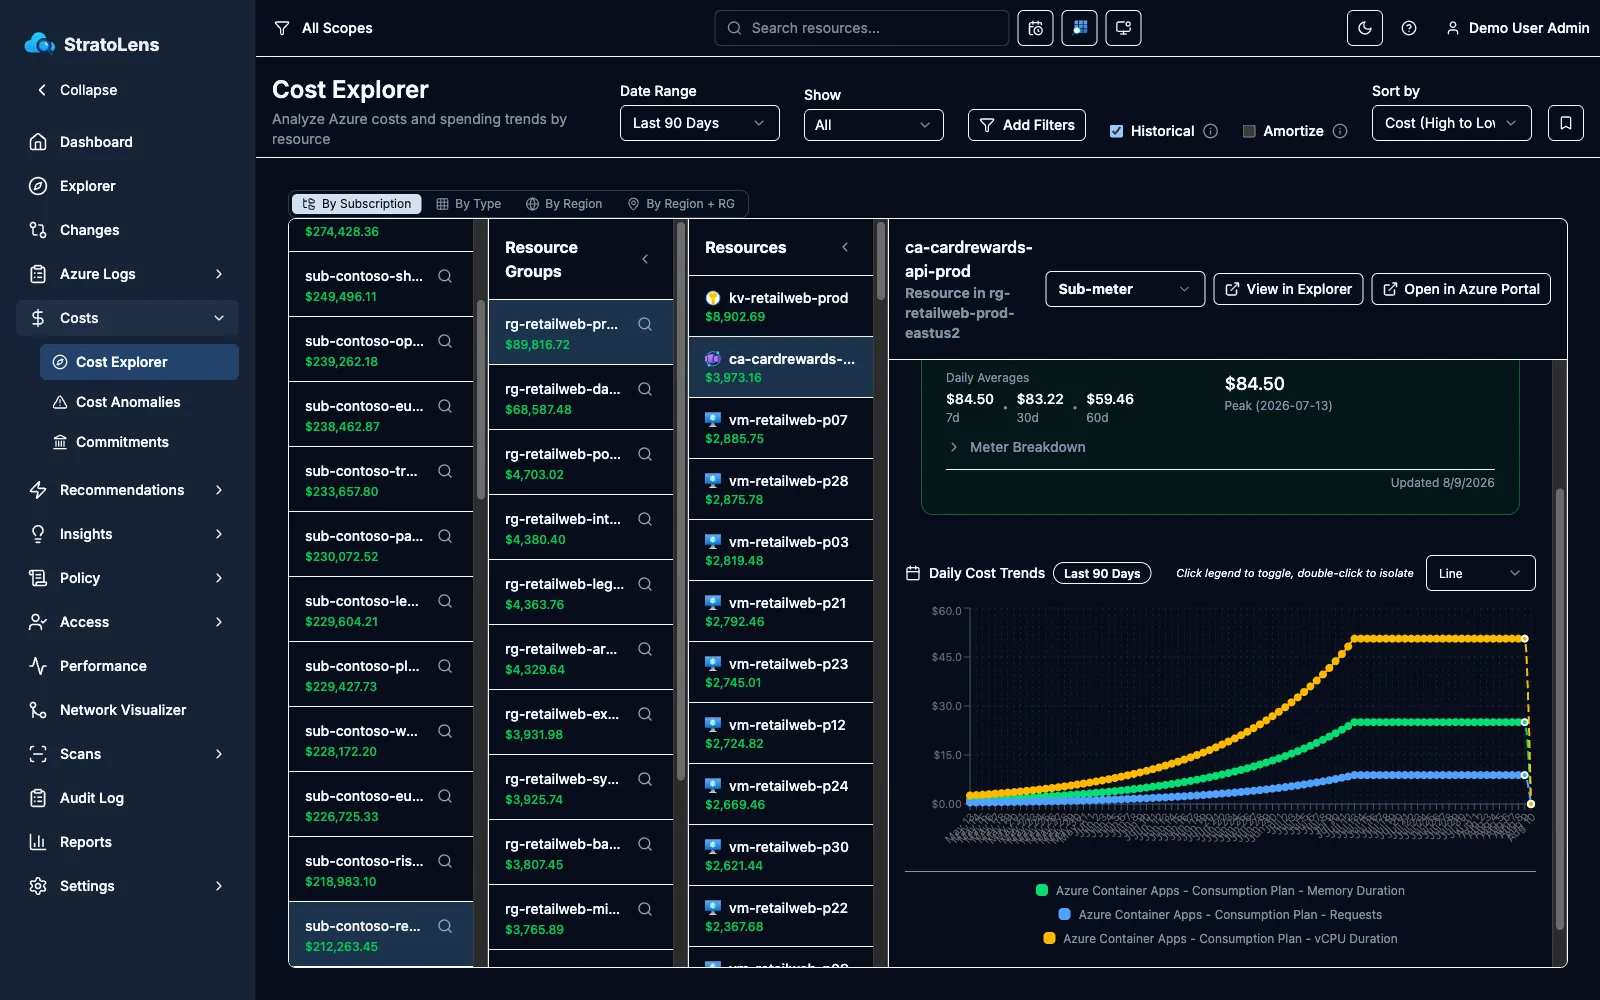
Task: Click the bookmark icon beside Sort by
Action: point(1566,123)
